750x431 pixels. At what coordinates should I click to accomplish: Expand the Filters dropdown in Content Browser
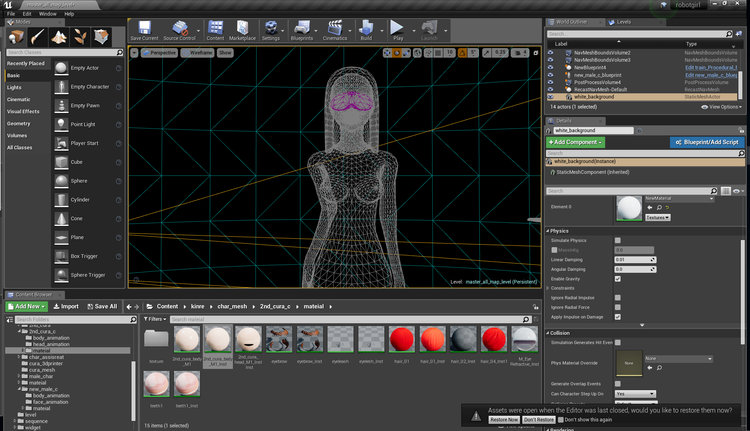pos(155,319)
